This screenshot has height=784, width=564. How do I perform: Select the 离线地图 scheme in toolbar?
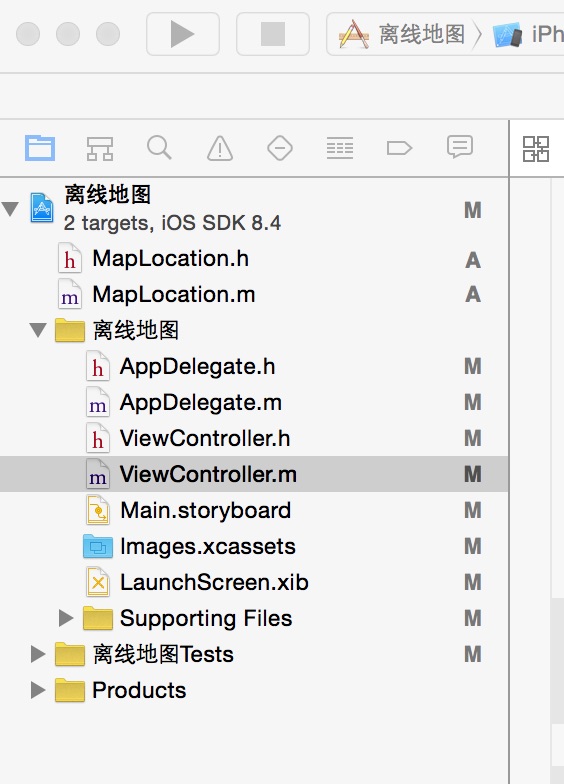pyautogui.click(x=403, y=34)
